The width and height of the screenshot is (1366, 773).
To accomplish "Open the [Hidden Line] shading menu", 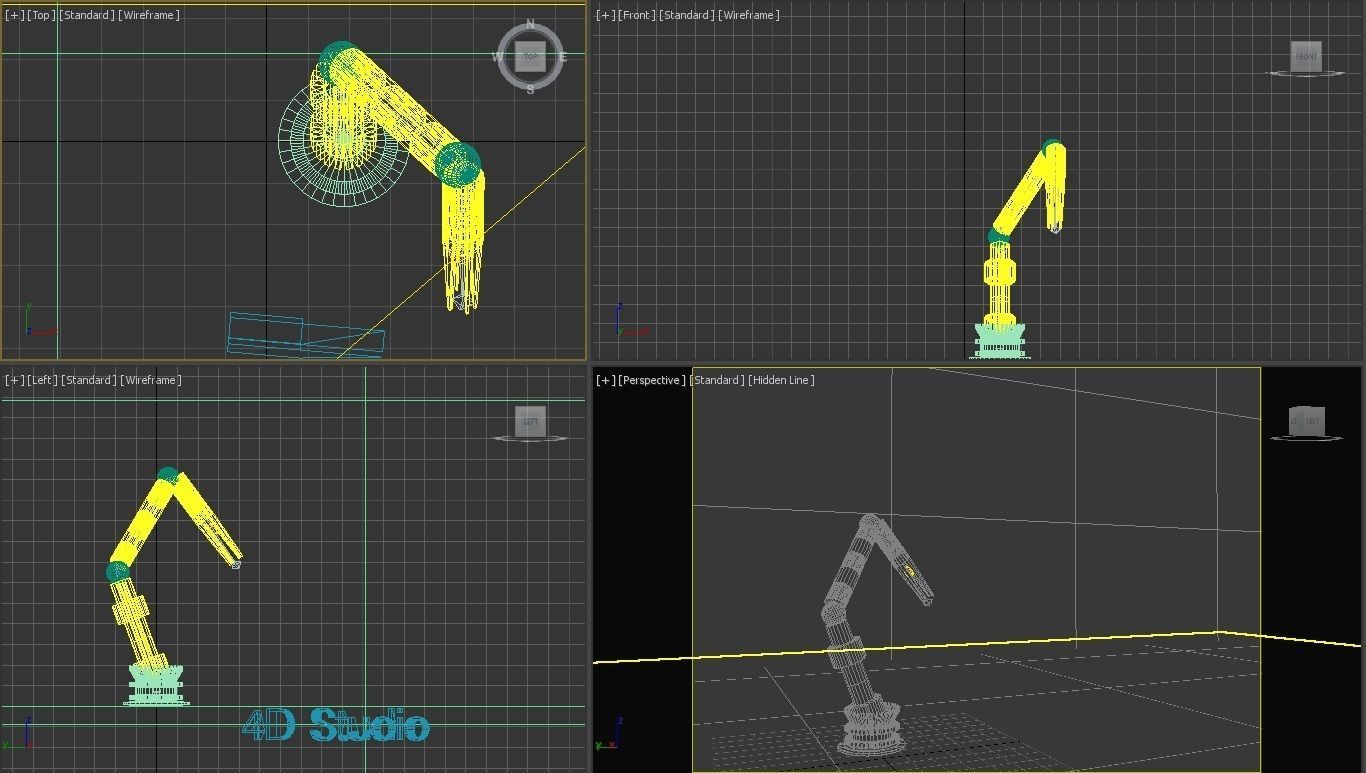I will [781, 380].
